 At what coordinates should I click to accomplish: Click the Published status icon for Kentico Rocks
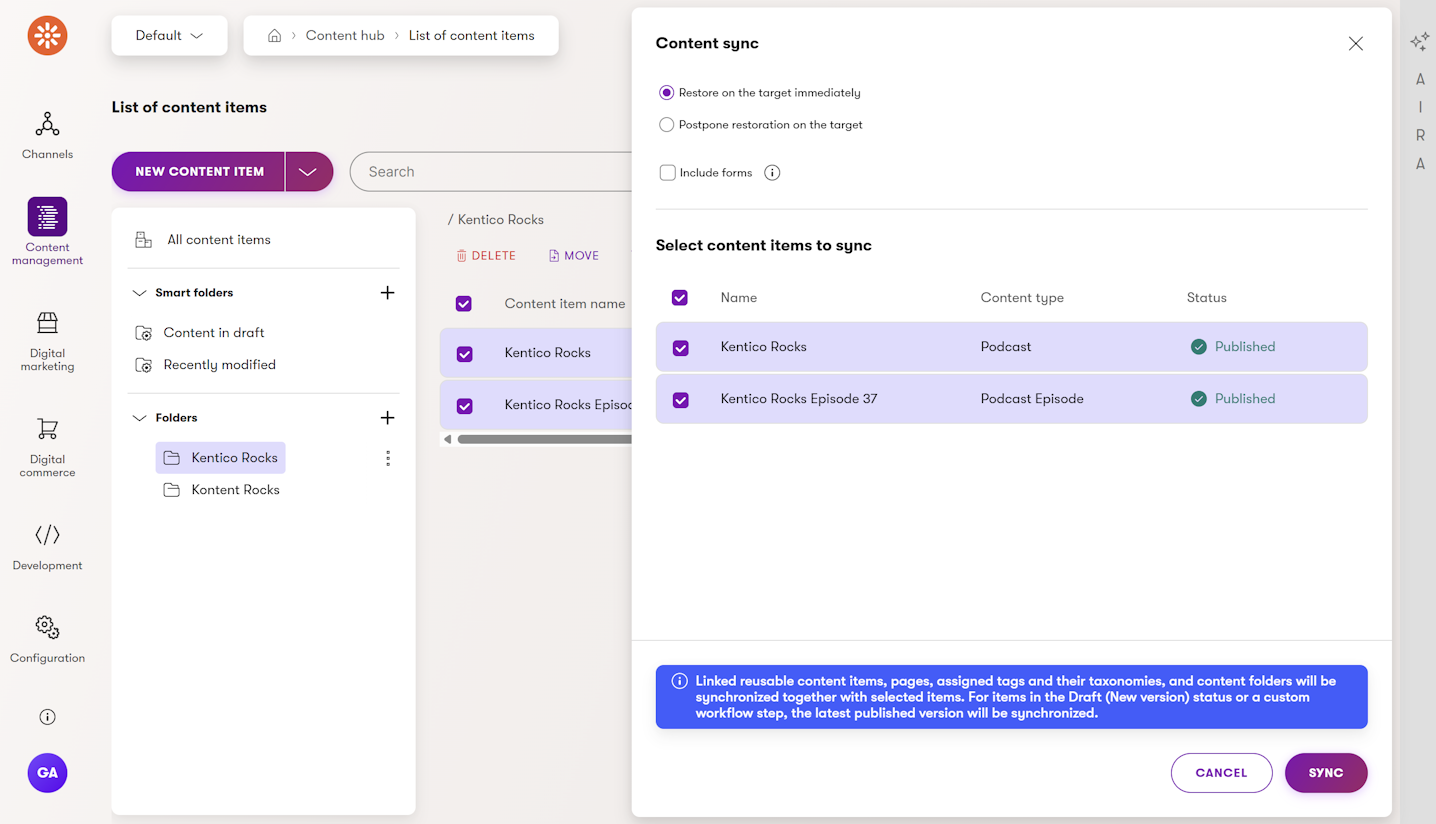(1199, 347)
